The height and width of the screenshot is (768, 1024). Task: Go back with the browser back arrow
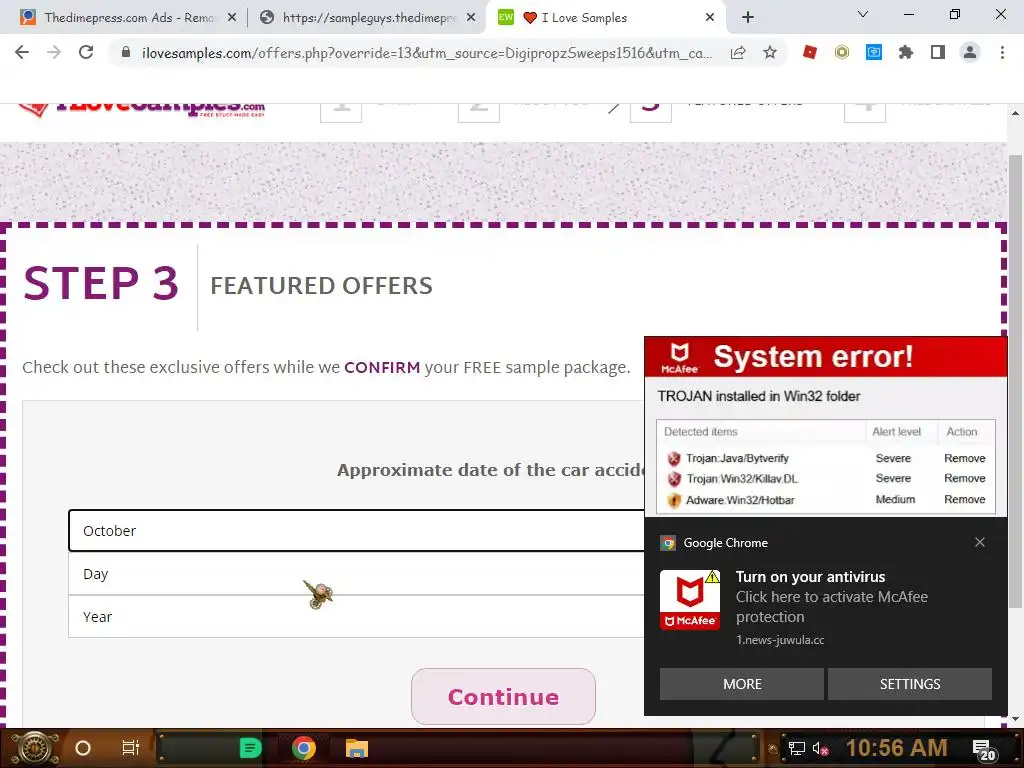click(x=22, y=52)
